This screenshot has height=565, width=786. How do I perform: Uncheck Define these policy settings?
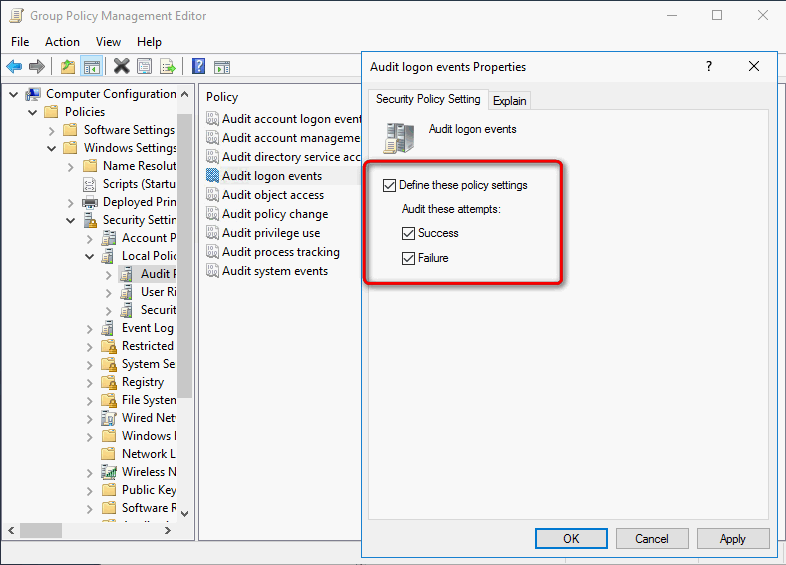click(390, 185)
